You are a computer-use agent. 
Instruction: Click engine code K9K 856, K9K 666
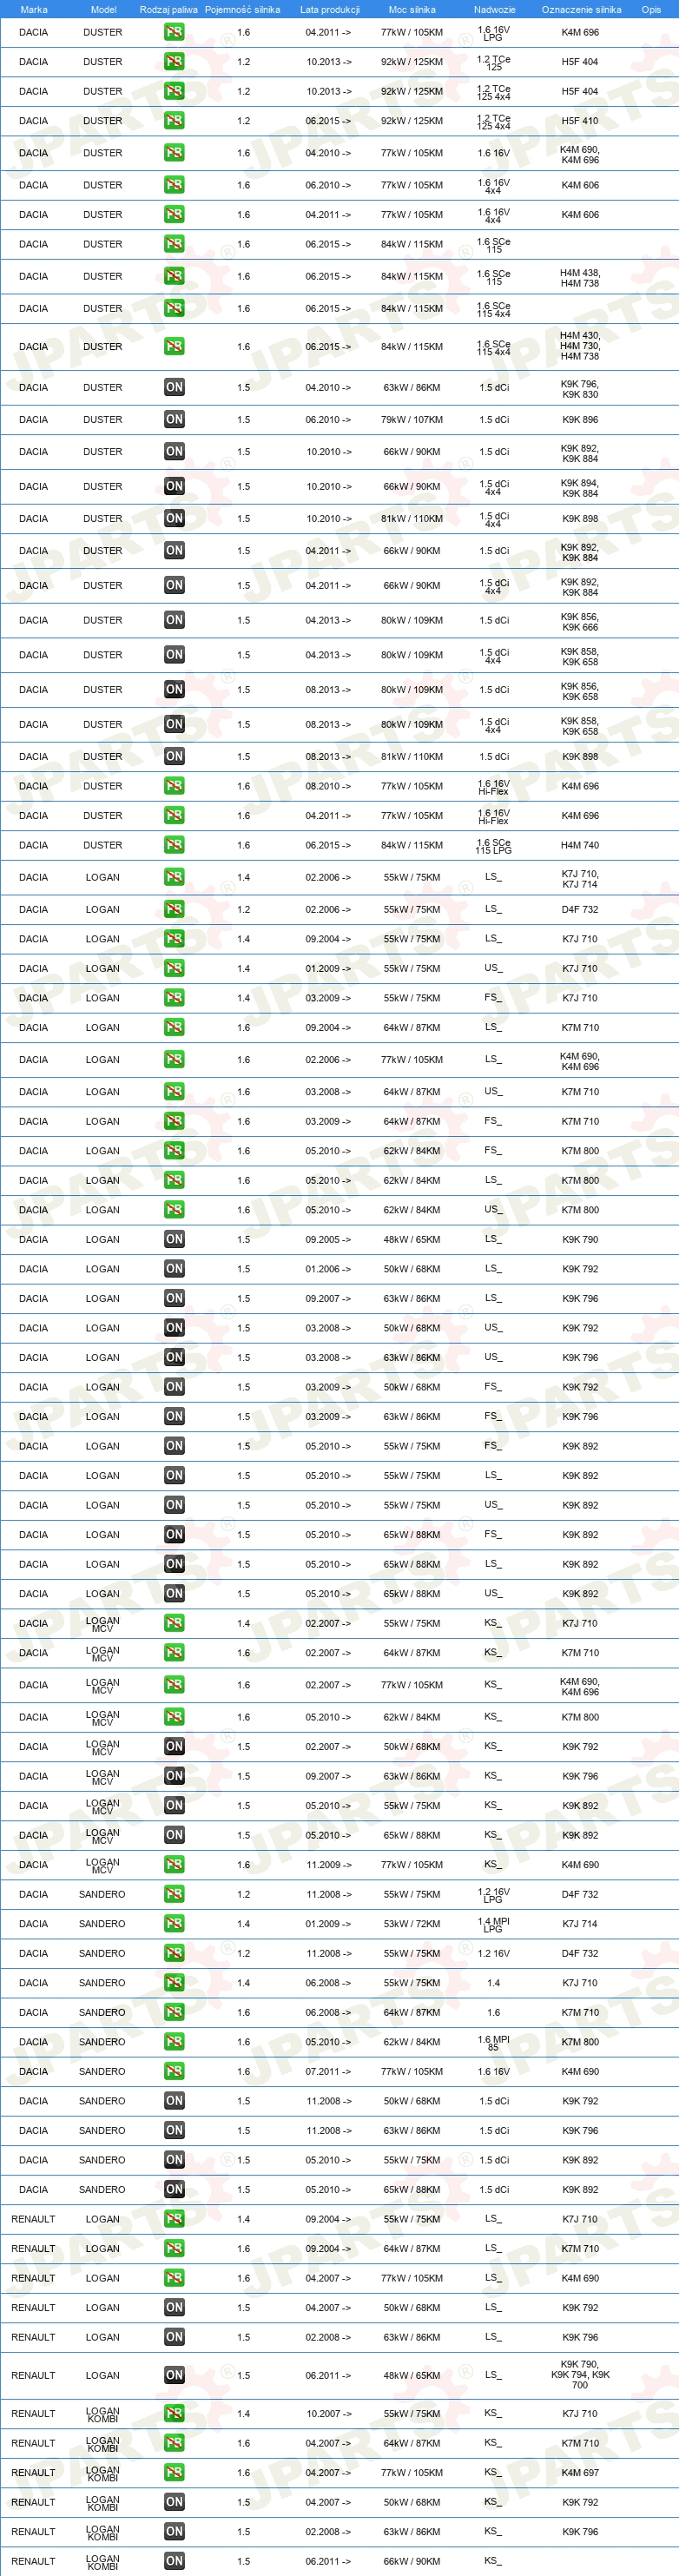pos(580,621)
